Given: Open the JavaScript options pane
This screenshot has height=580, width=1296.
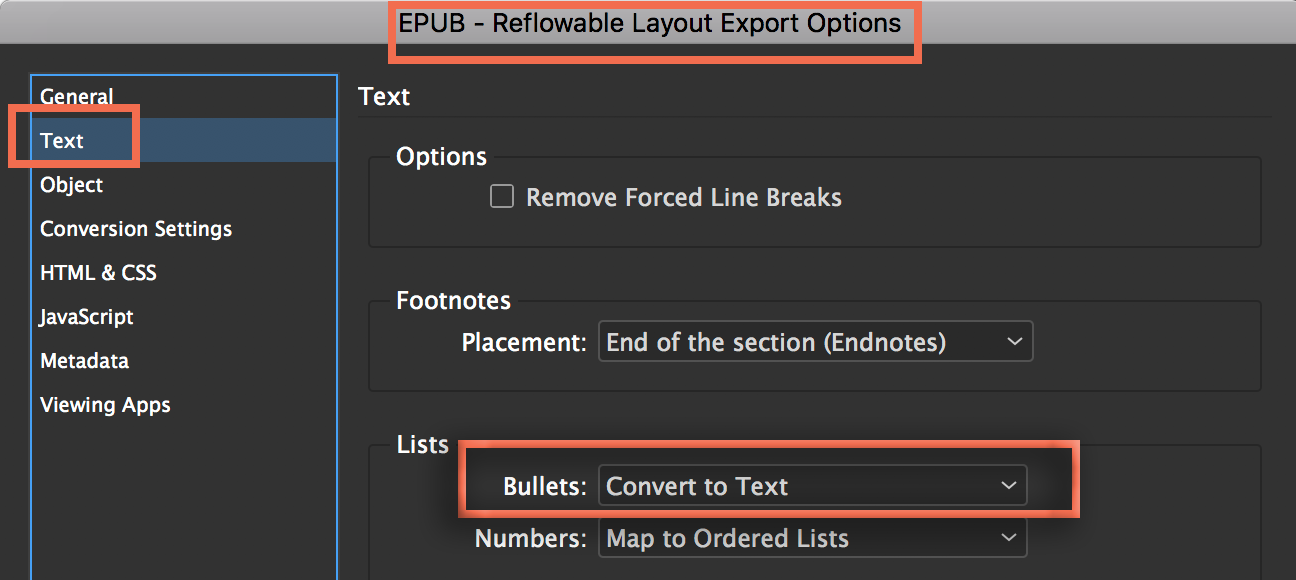Looking at the screenshot, I should click(x=86, y=317).
